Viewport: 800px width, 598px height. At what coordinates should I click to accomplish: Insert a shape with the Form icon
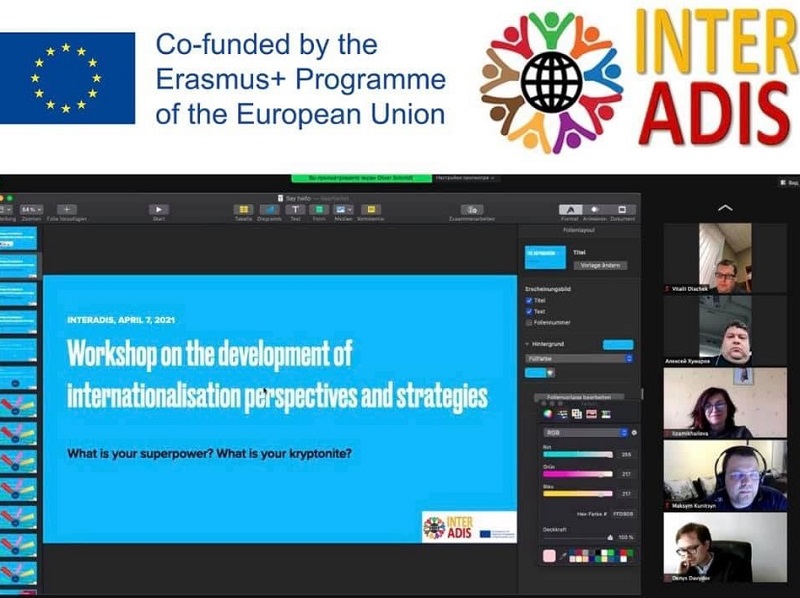319,210
